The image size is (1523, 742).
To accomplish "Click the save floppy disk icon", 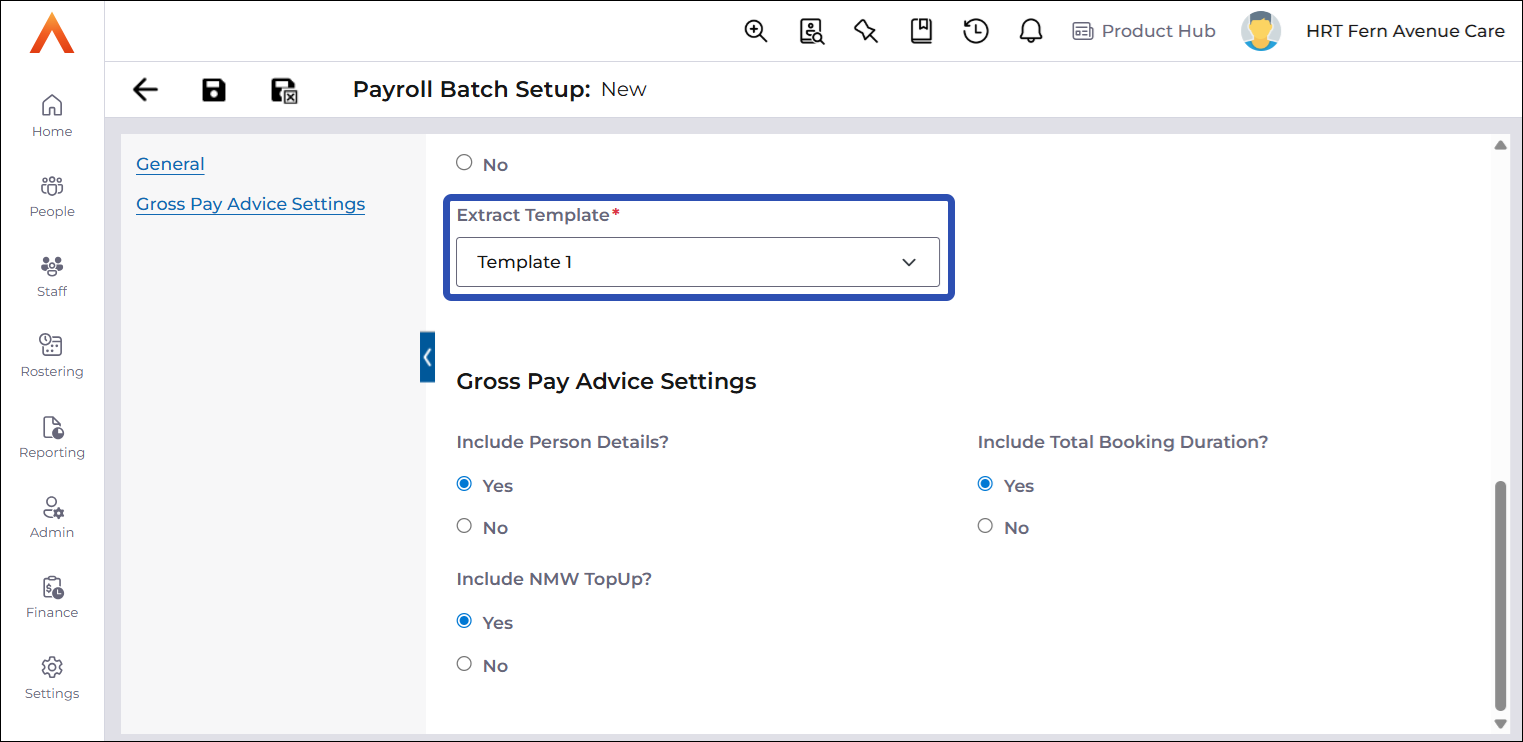I will tap(214, 90).
